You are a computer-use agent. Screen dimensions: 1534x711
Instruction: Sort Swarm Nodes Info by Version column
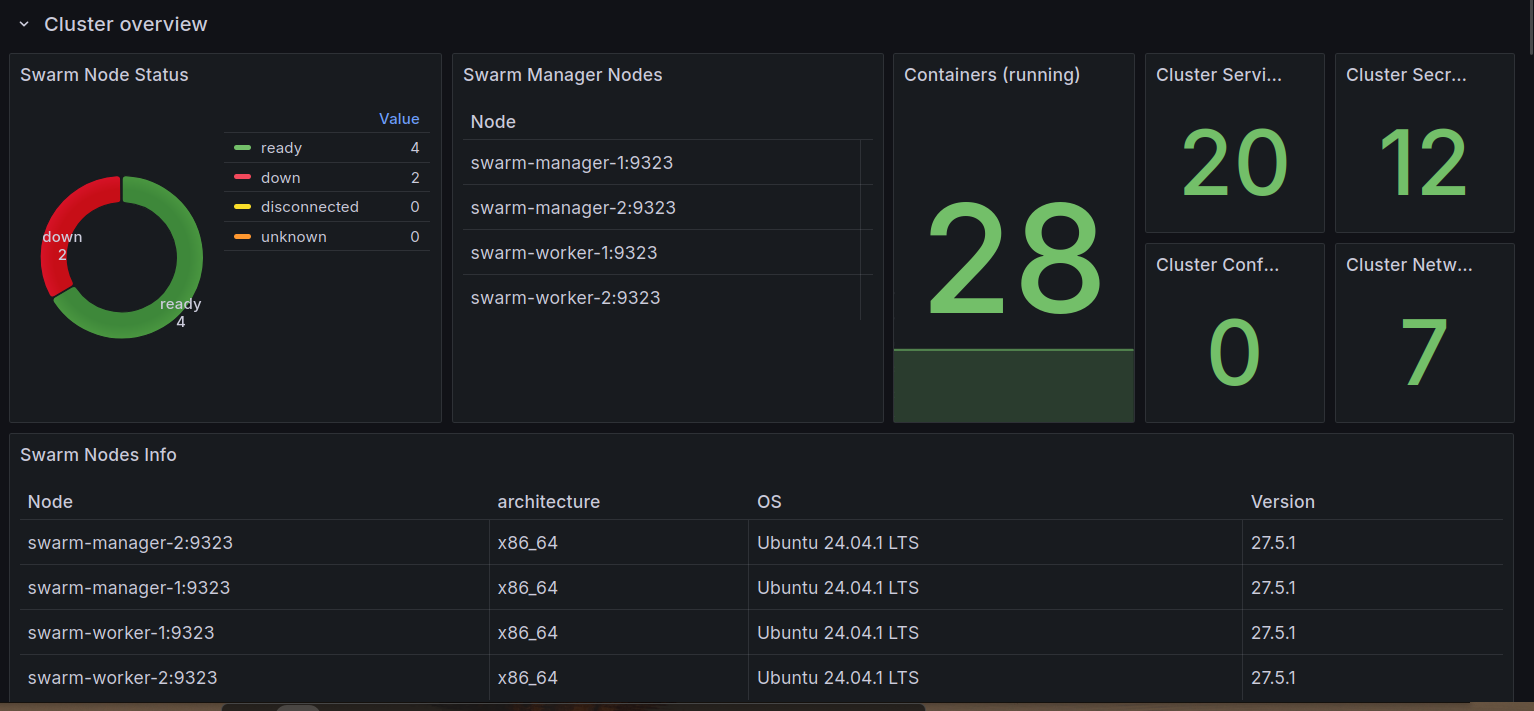click(1282, 502)
